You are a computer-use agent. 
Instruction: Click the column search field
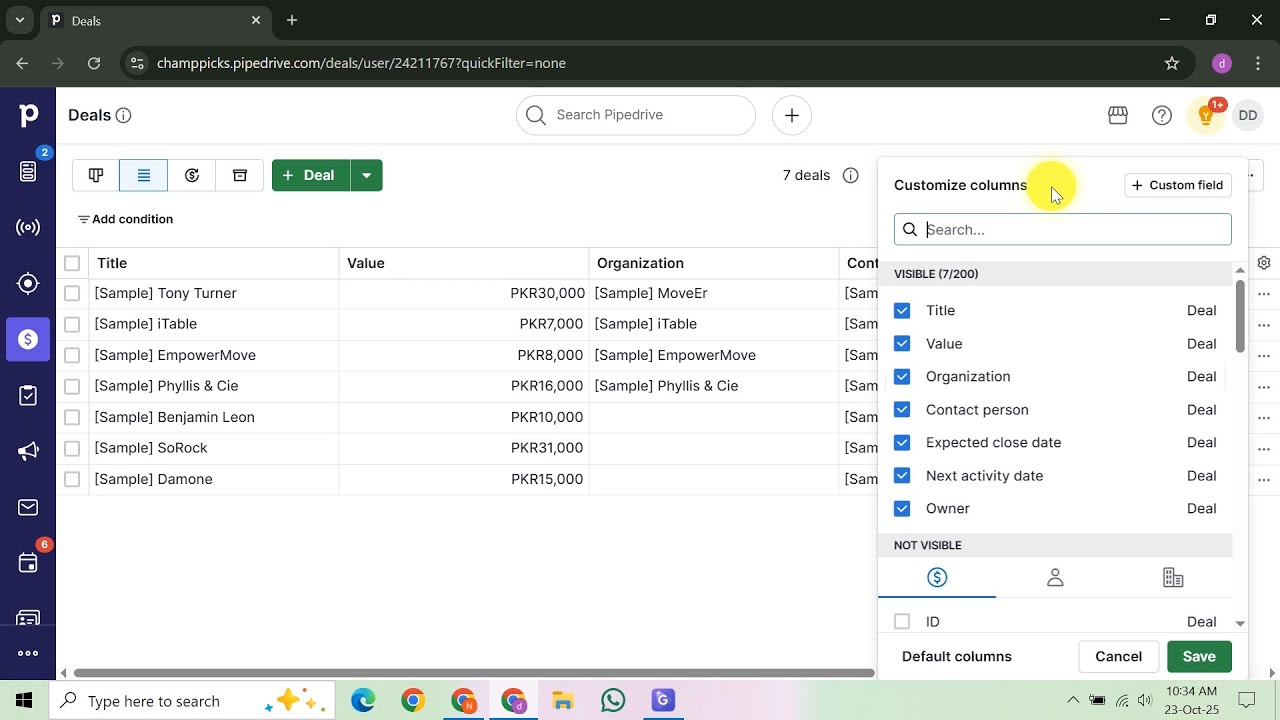tap(1063, 229)
